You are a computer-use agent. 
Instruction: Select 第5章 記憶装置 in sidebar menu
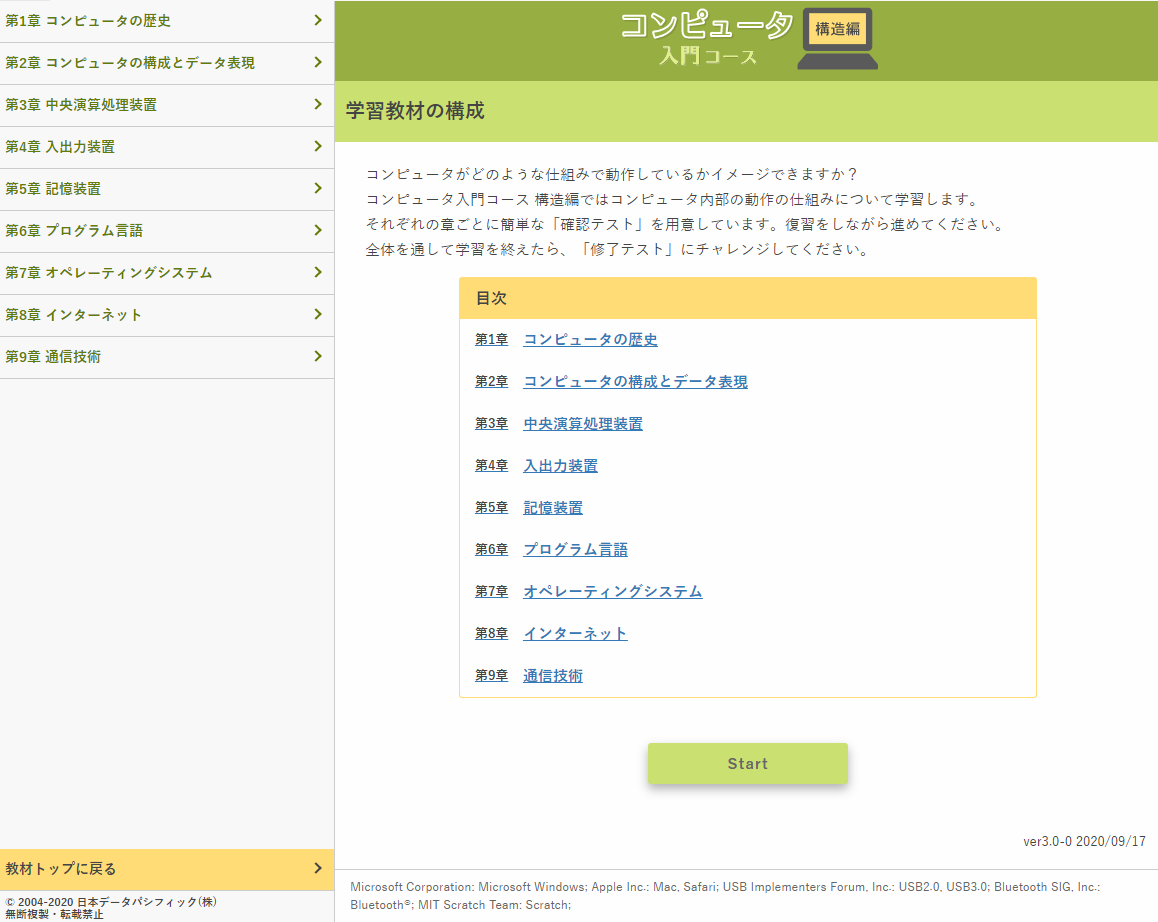[x=53, y=189]
